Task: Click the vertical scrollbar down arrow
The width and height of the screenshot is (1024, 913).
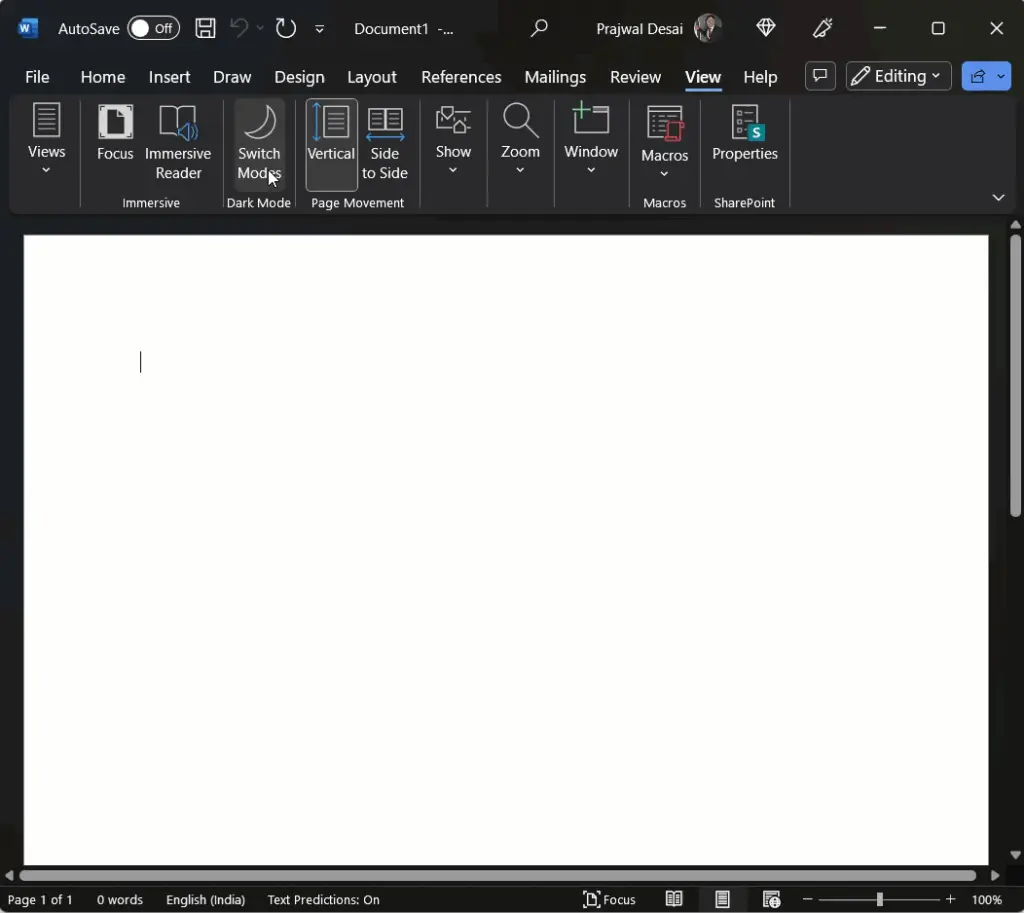Action: click(1015, 854)
